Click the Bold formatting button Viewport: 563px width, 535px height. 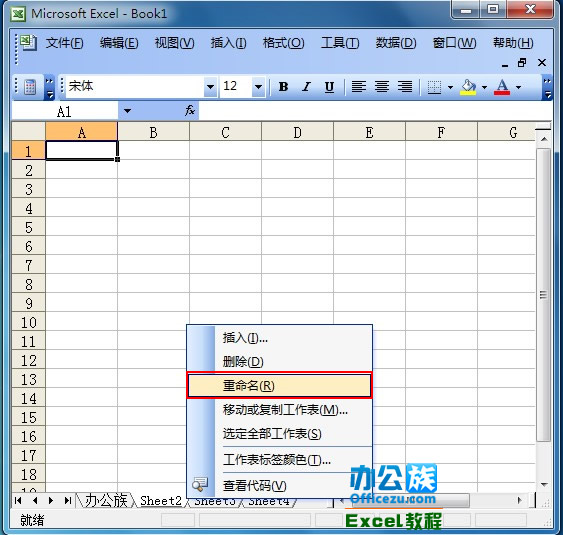283,87
